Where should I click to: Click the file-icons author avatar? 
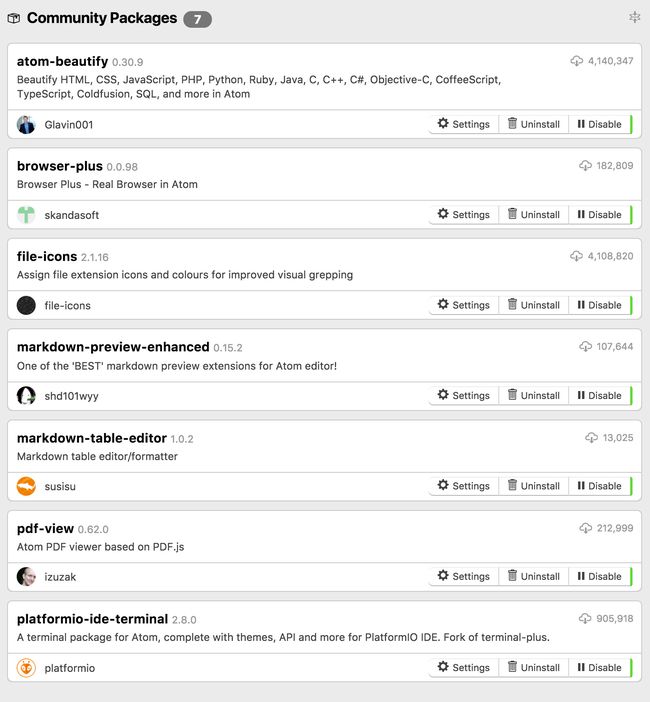[26, 305]
